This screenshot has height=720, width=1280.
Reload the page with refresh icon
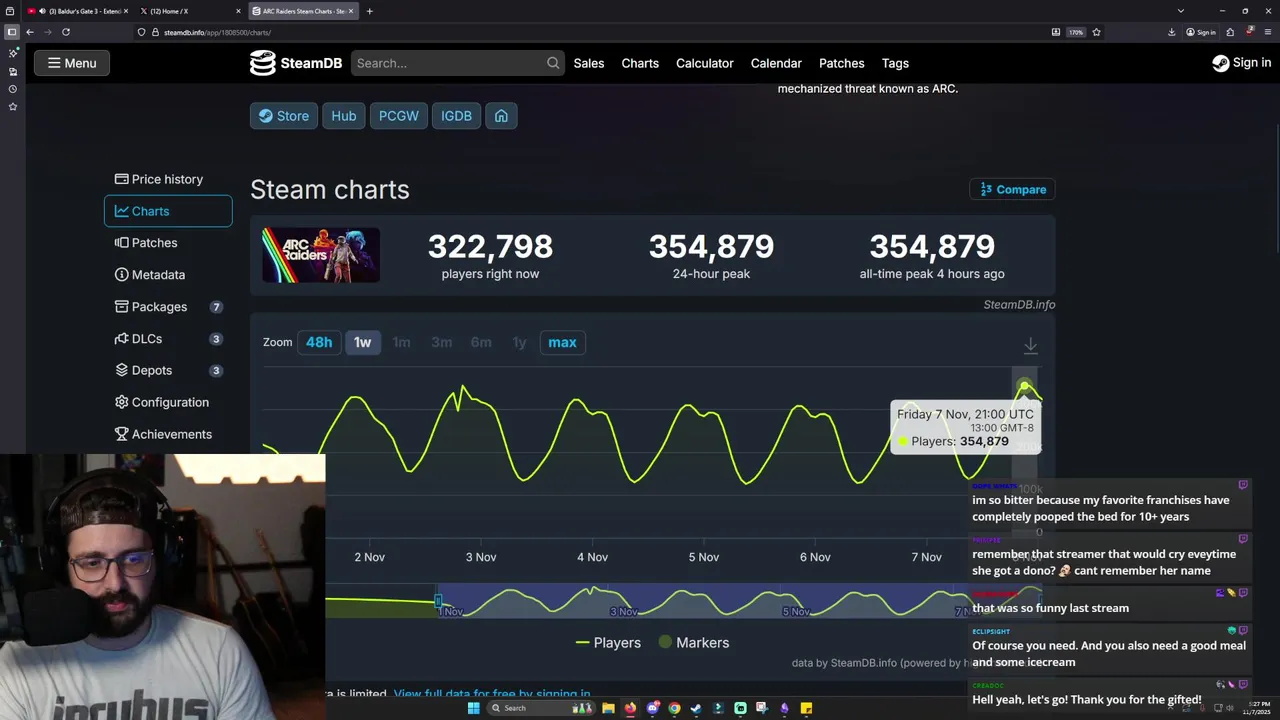coord(66,32)
